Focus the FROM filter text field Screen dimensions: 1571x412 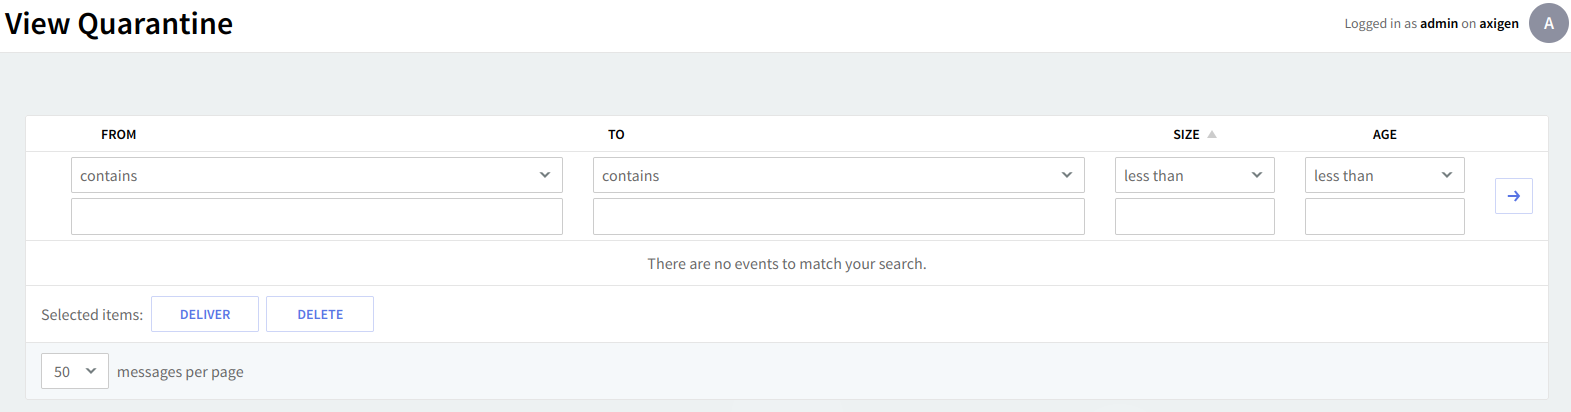coord(316,217)
